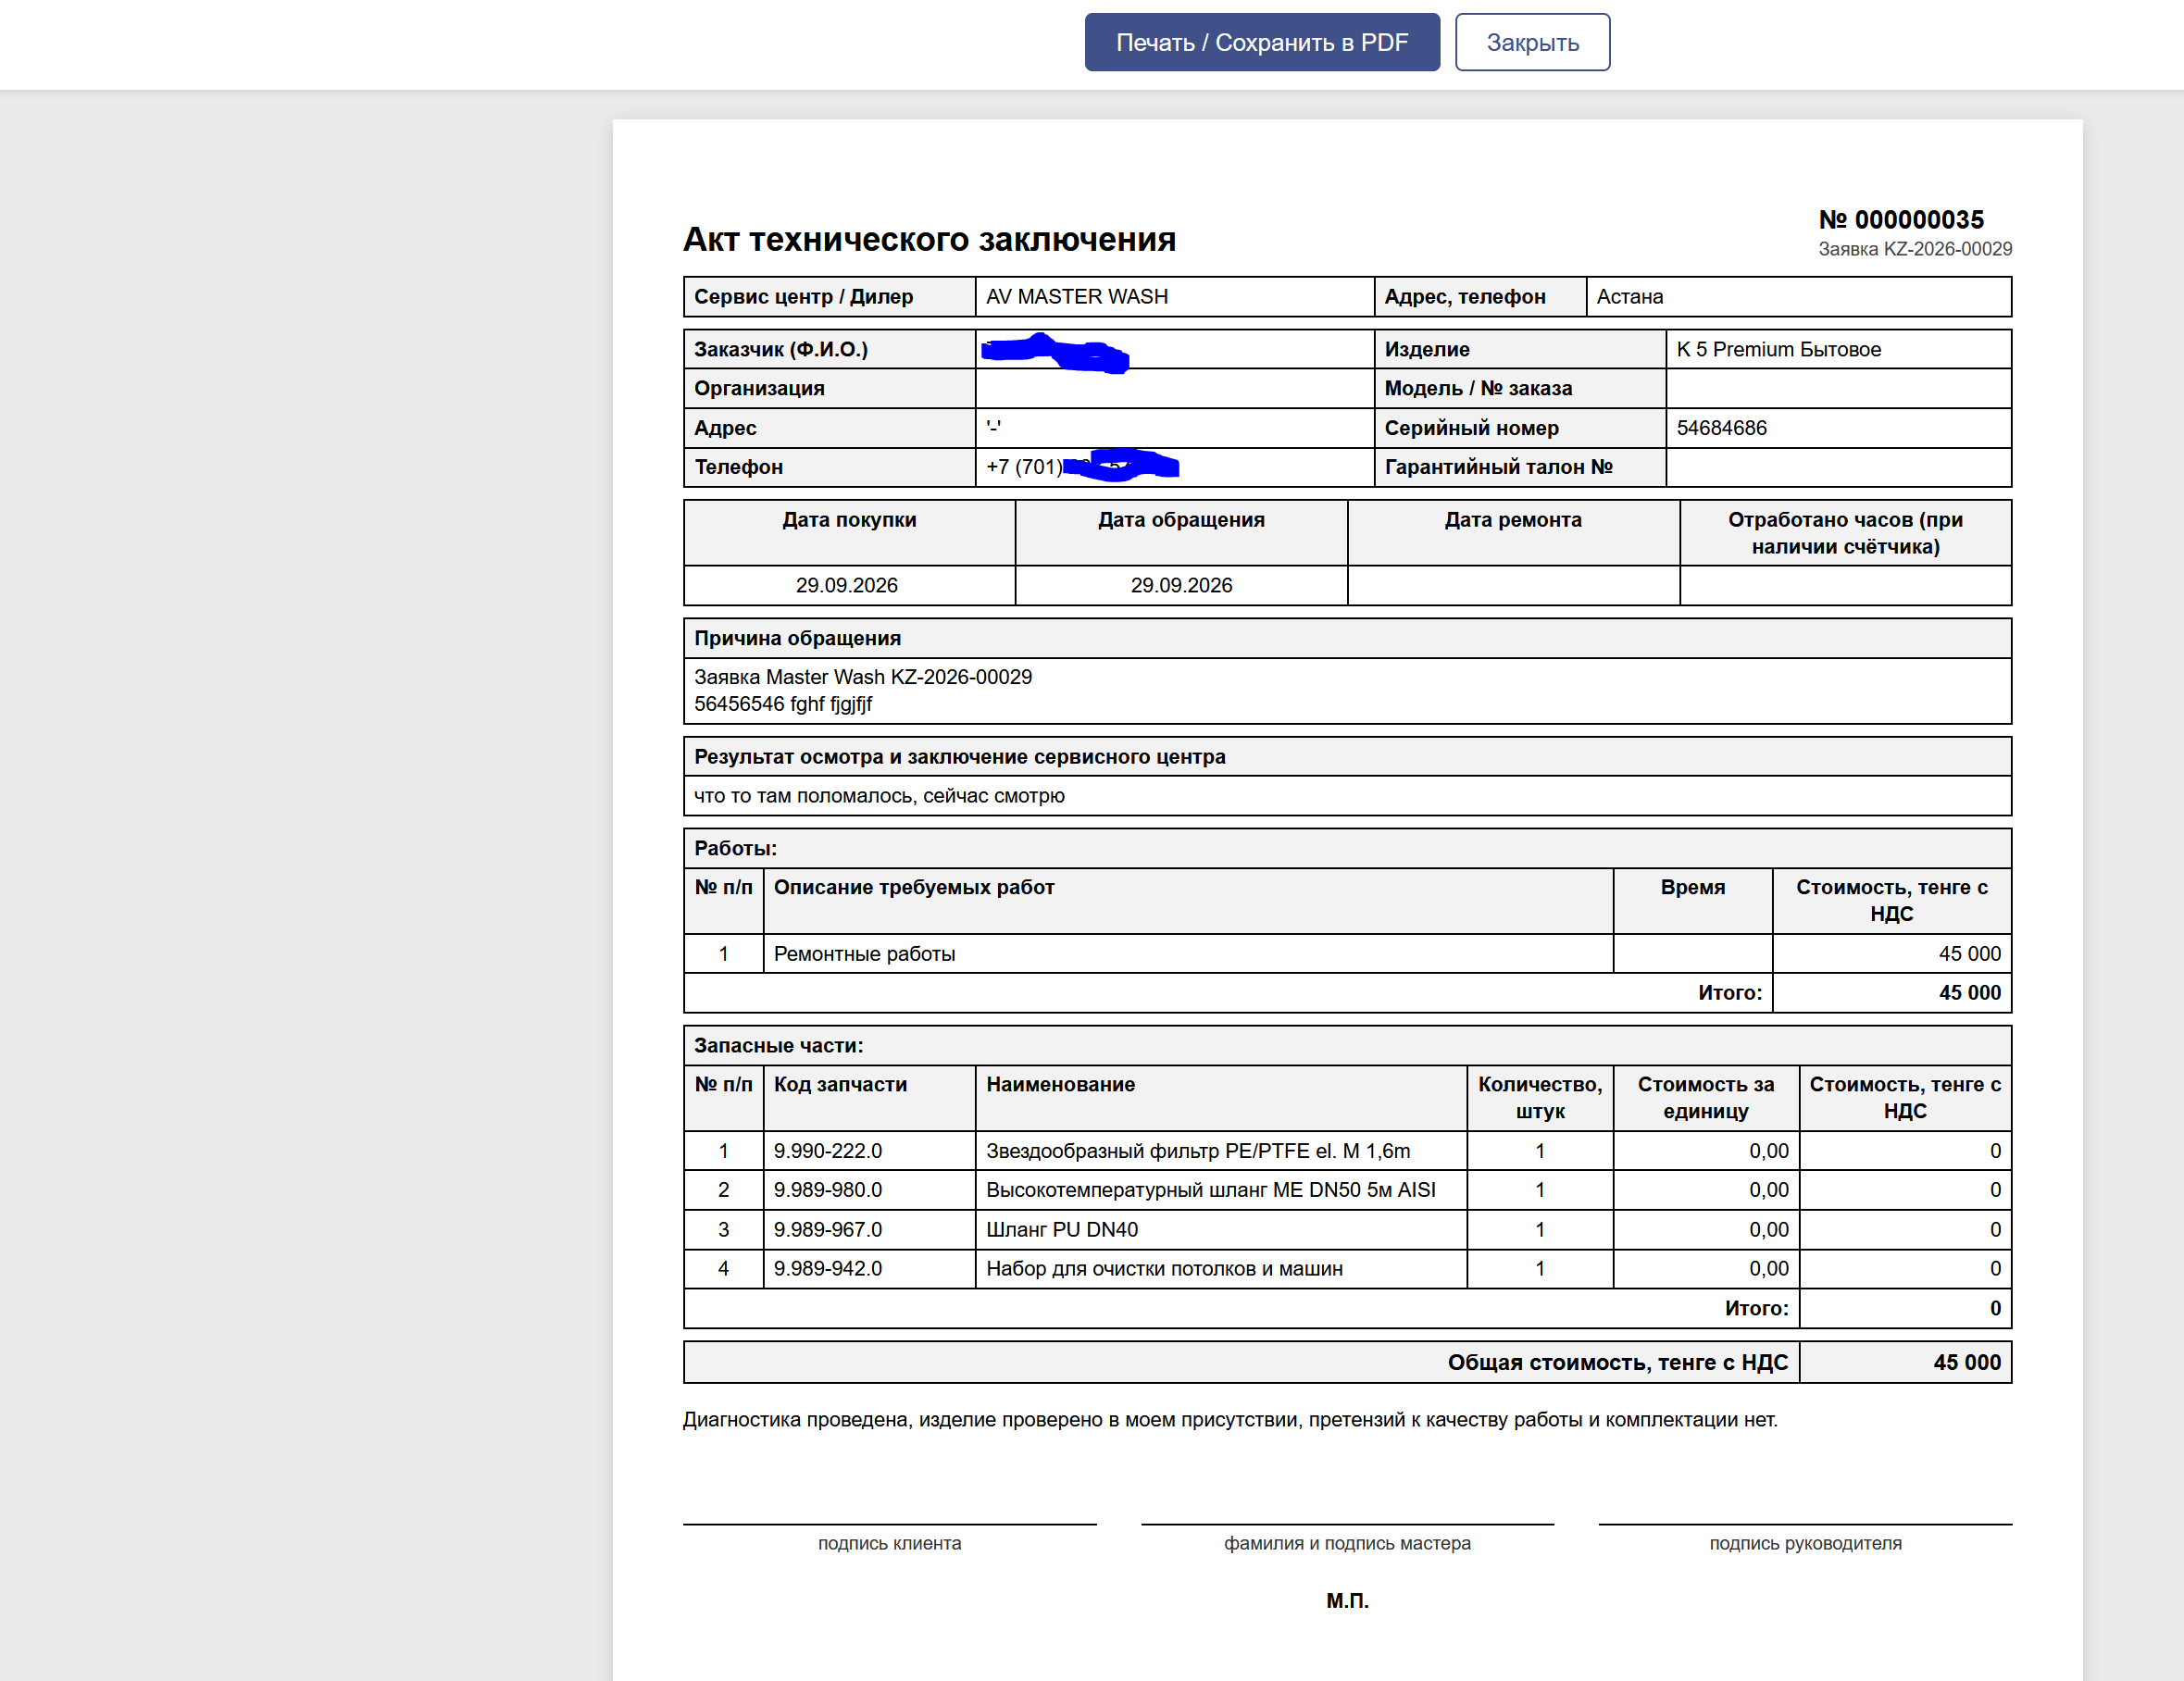Select the request date under 'Дата обращения'
This screenshot has width=2184, height=1681.
click(1181, 585)
